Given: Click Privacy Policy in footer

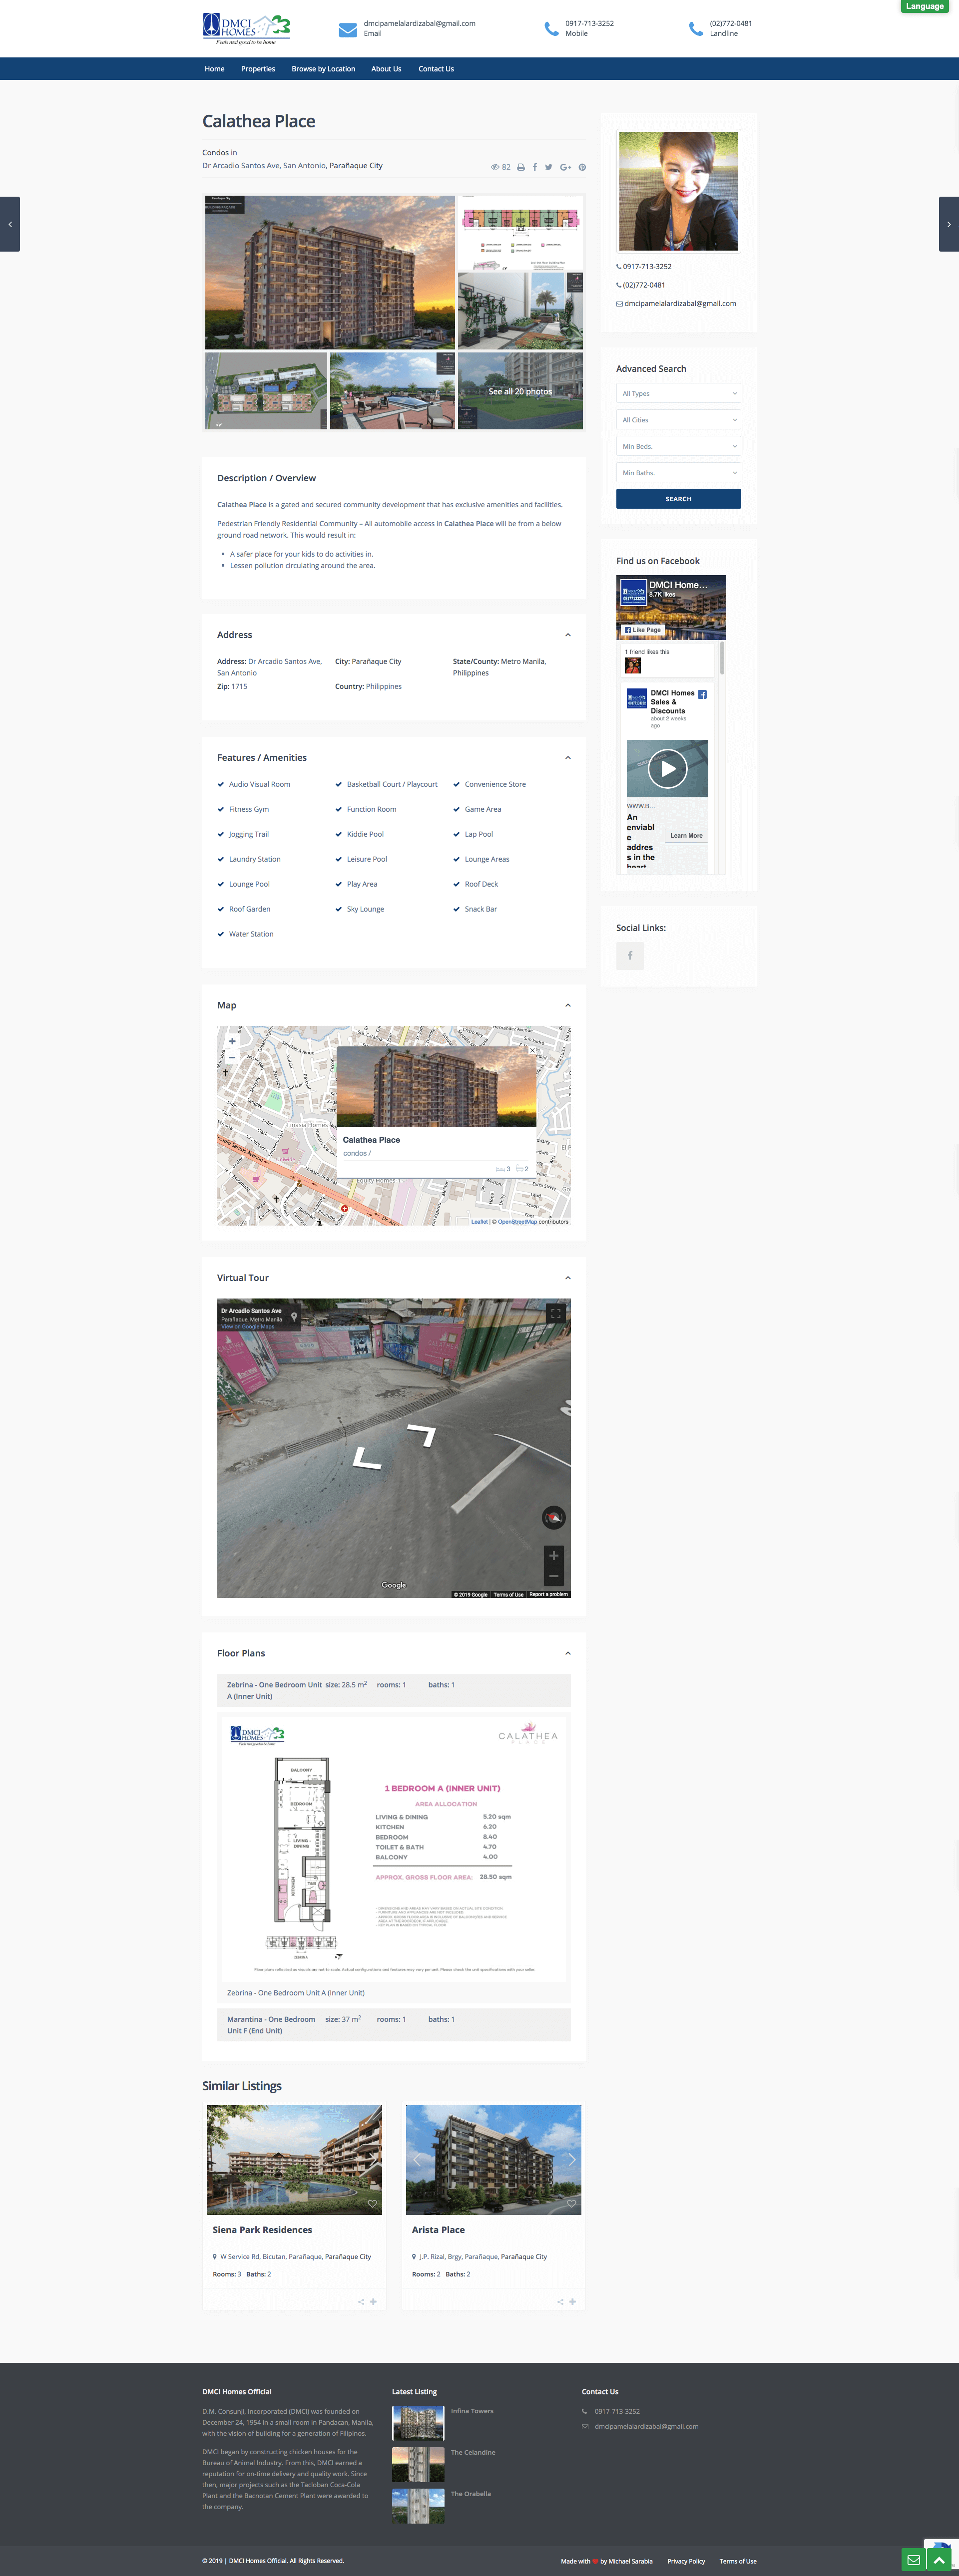Looking at the screenshot, I should tap(686, 2561).
